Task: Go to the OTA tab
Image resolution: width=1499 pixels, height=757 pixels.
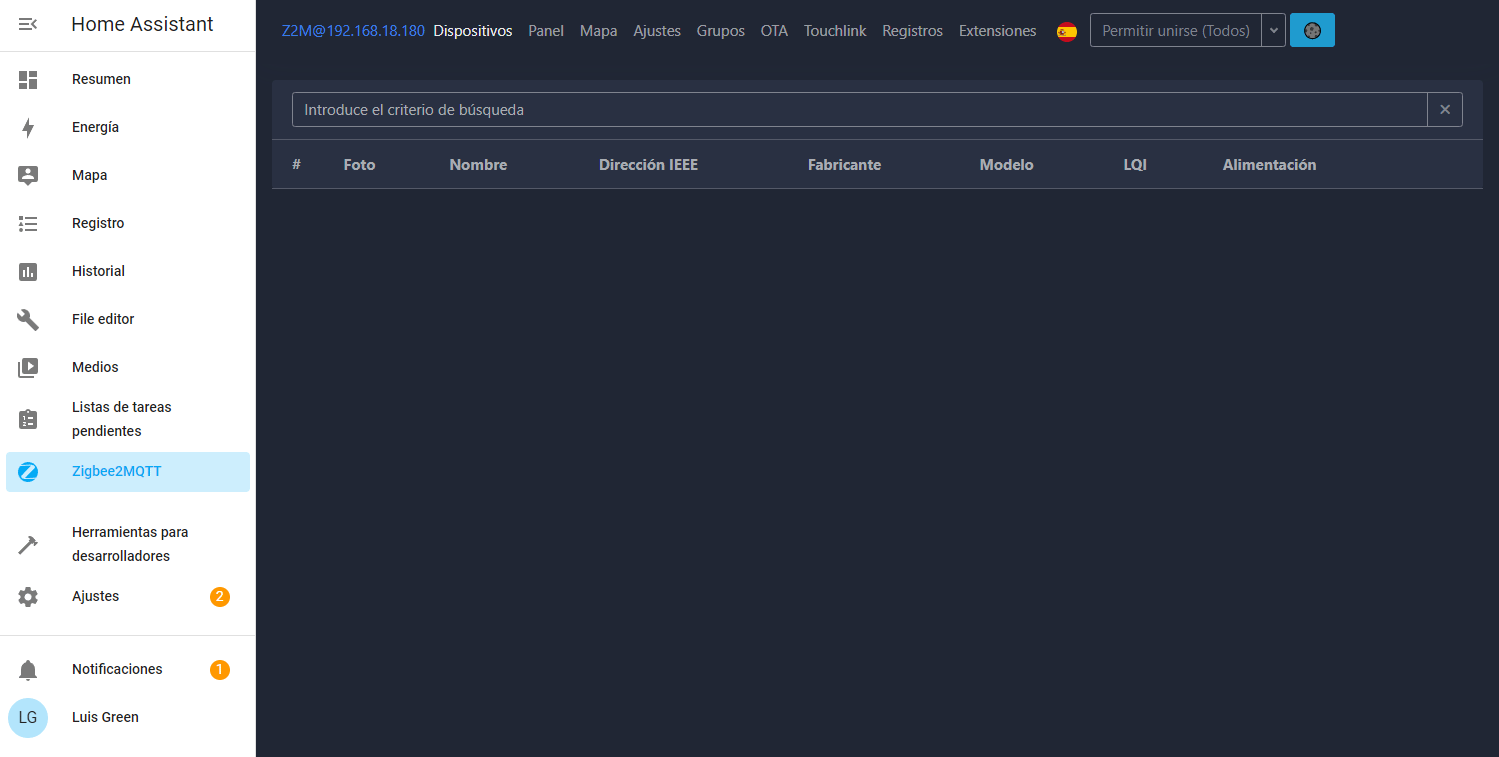Action: (x=774, y=31)
